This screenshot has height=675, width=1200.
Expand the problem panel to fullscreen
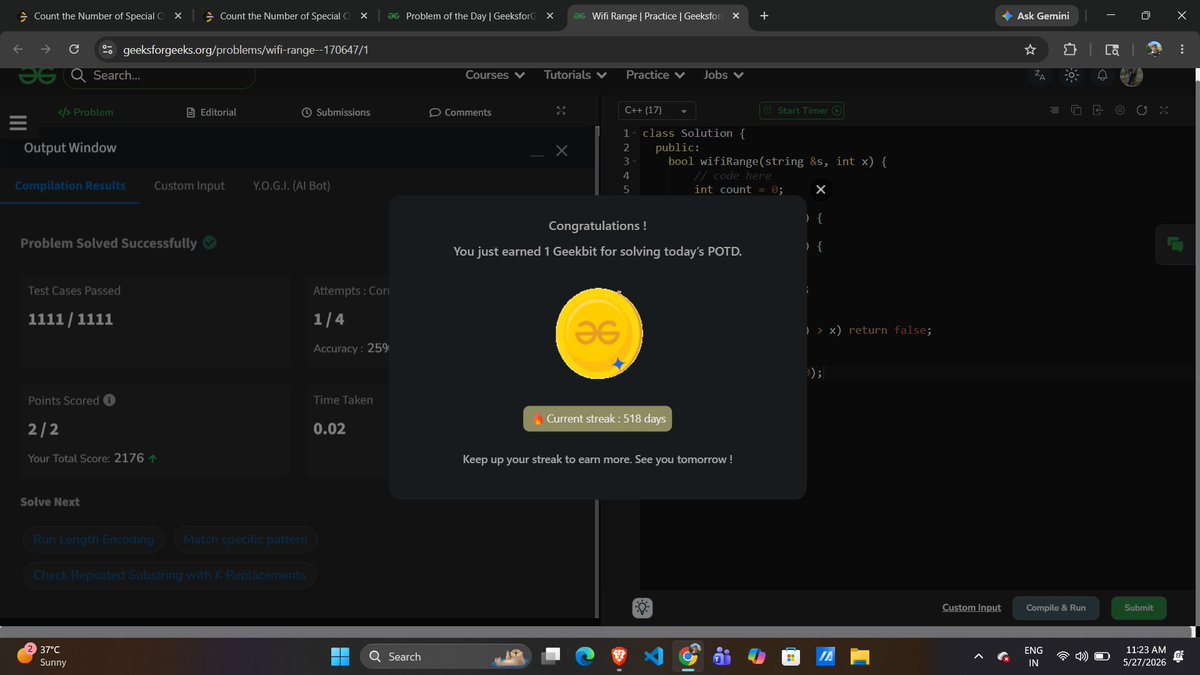(561, 111)
